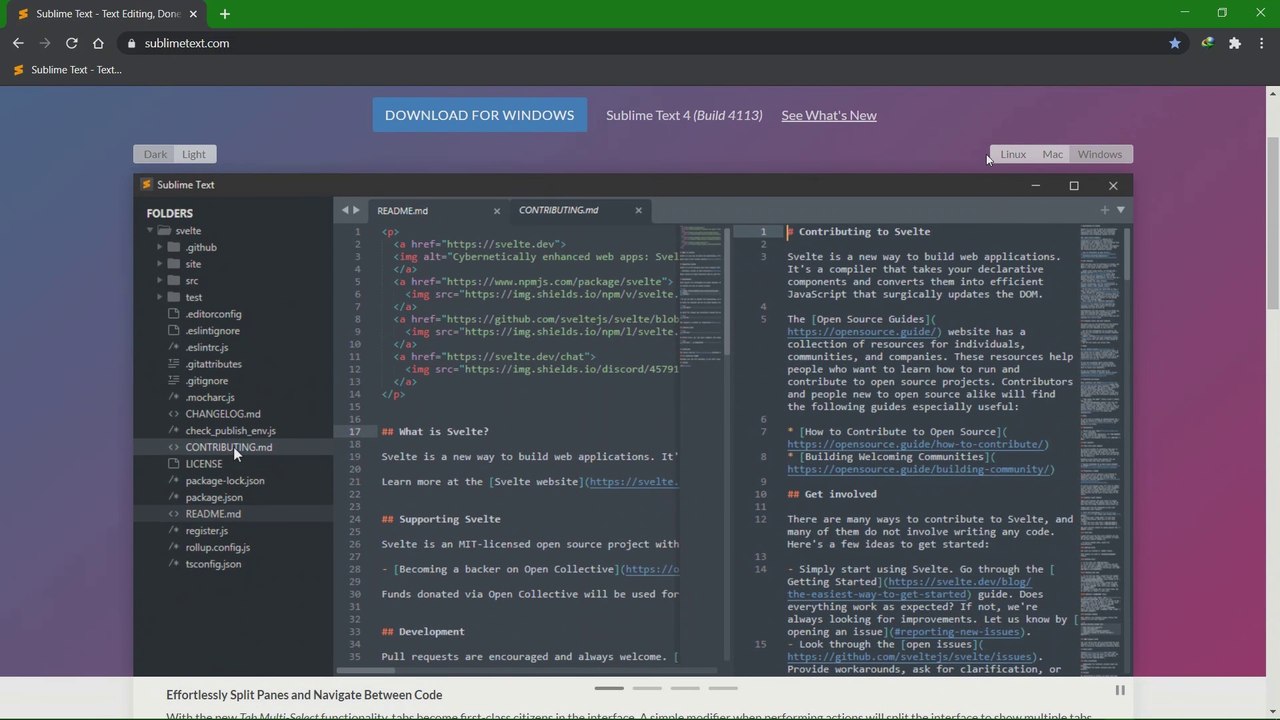Close the Sublime Text browser tab

tap(194, 14)
